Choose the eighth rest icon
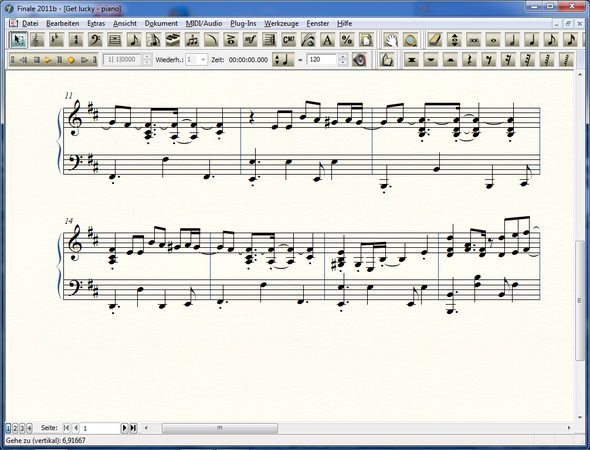590x450 pixels. coord(489,59)
